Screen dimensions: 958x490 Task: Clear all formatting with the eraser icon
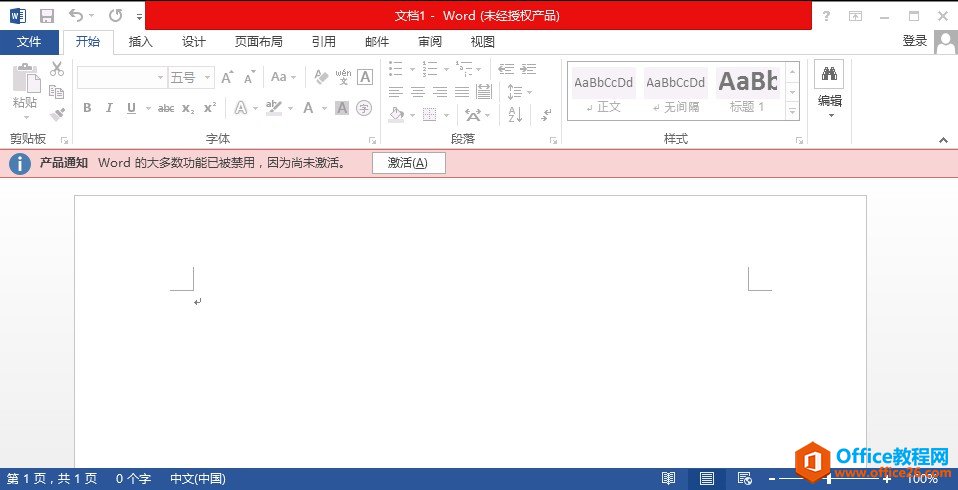[321, 77]
